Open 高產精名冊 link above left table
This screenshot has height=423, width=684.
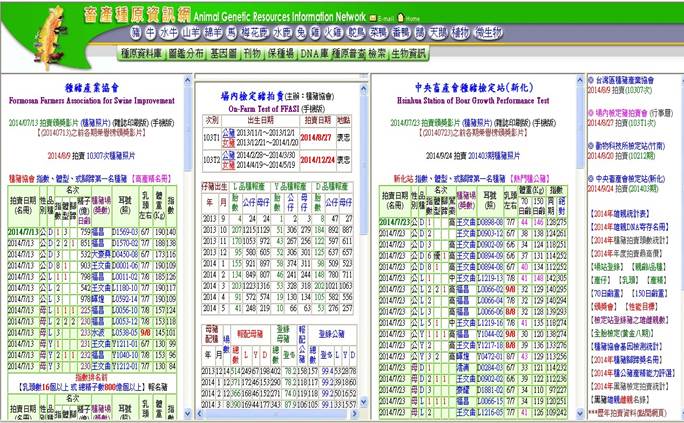152,179
